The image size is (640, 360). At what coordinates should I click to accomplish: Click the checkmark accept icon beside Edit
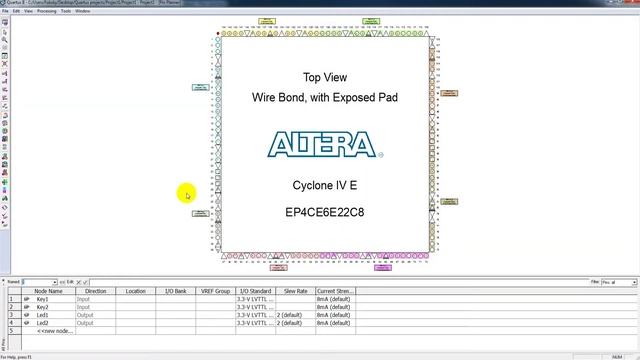coord(85,282)
